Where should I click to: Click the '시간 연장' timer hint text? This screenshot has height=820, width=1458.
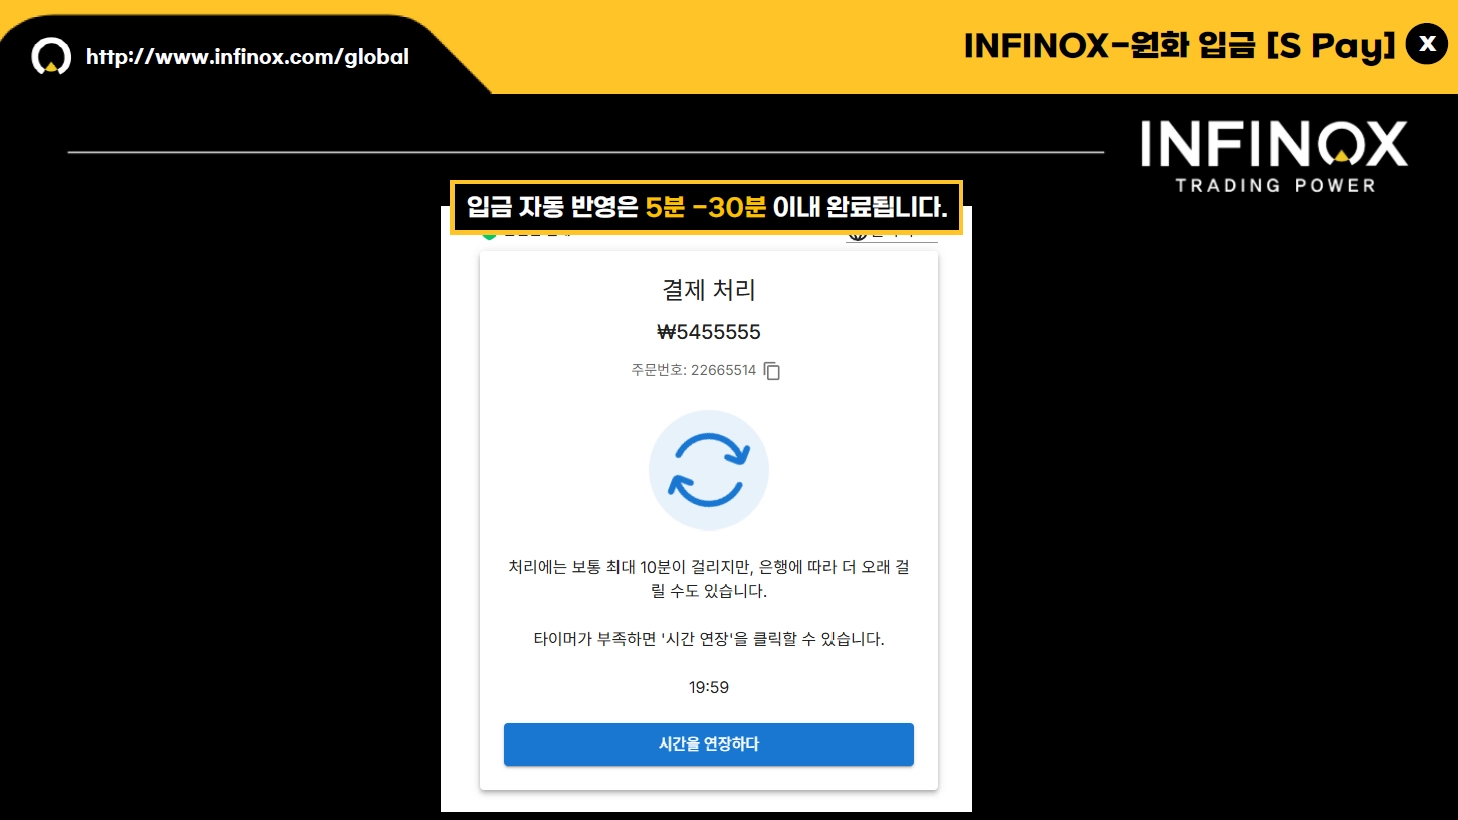tap(709, 639)
